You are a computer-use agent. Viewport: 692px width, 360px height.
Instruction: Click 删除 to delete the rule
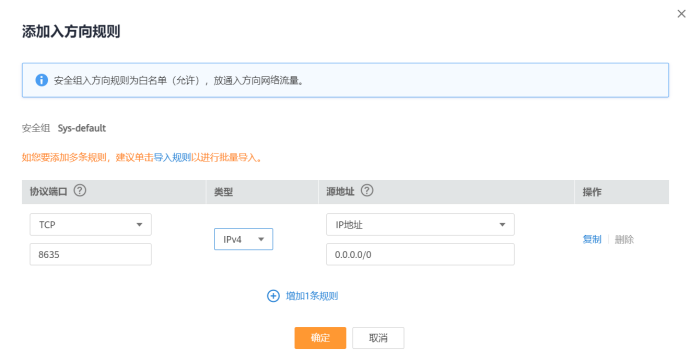click(x=624, y=239)
